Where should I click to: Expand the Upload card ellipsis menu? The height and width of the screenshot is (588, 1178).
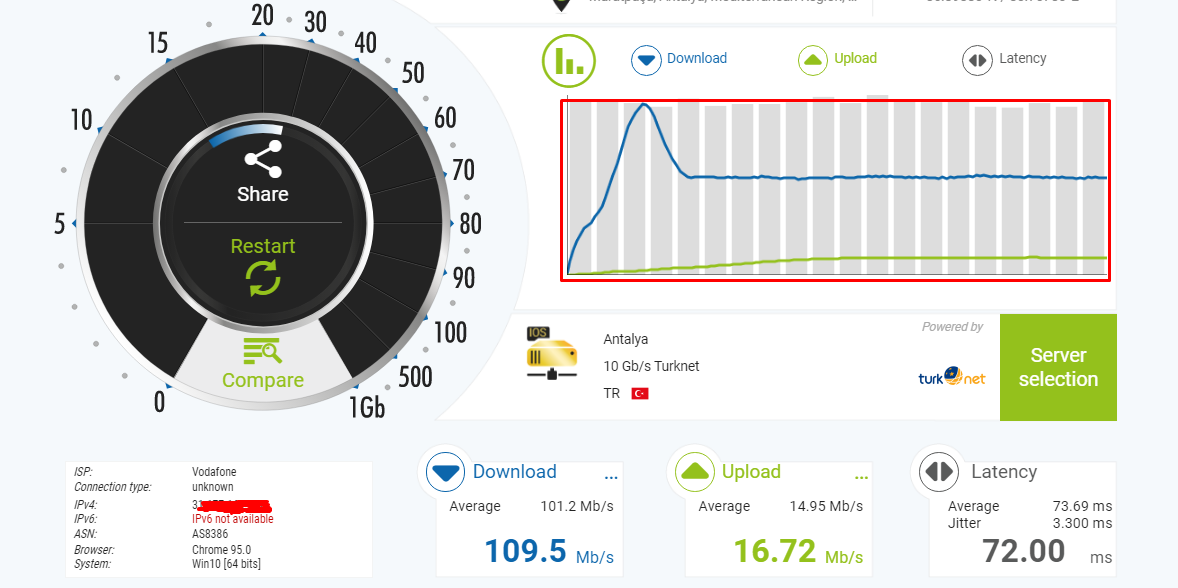pyautogui.click(x=861, y=477)
